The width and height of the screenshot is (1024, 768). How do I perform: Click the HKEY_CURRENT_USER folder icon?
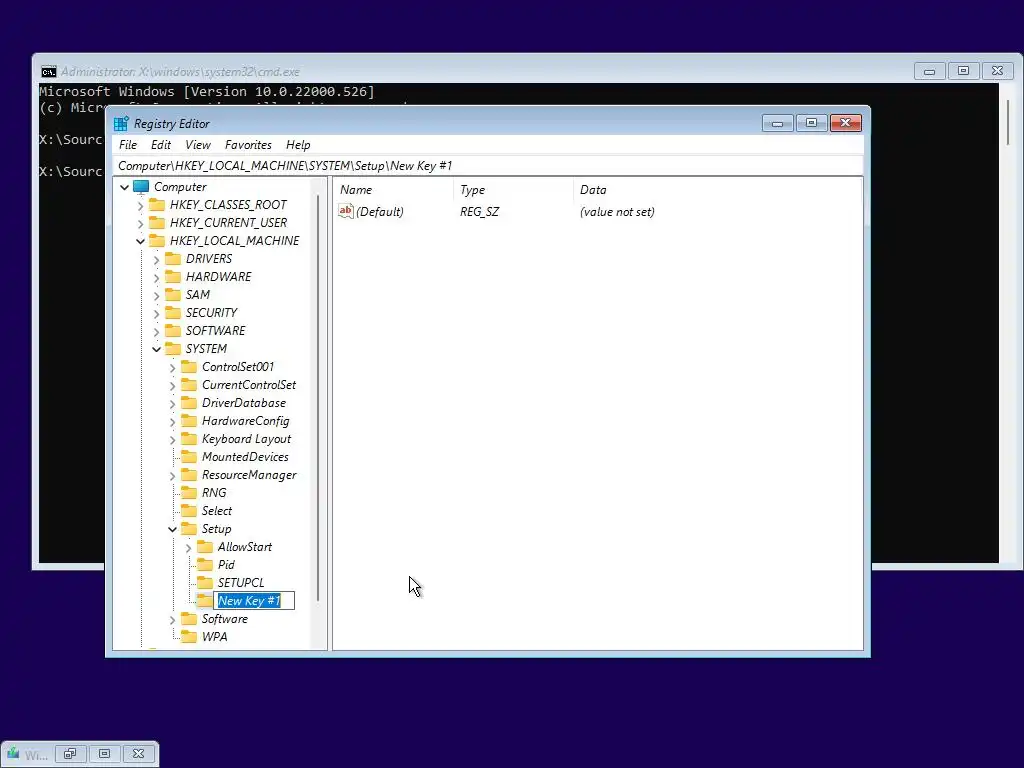[157, 223]
